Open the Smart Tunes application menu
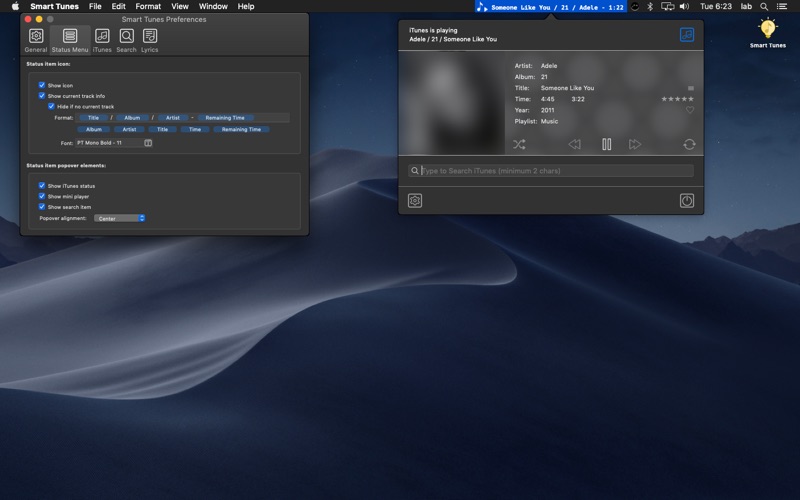The image size is (800, 500). (x=54, y=7)
